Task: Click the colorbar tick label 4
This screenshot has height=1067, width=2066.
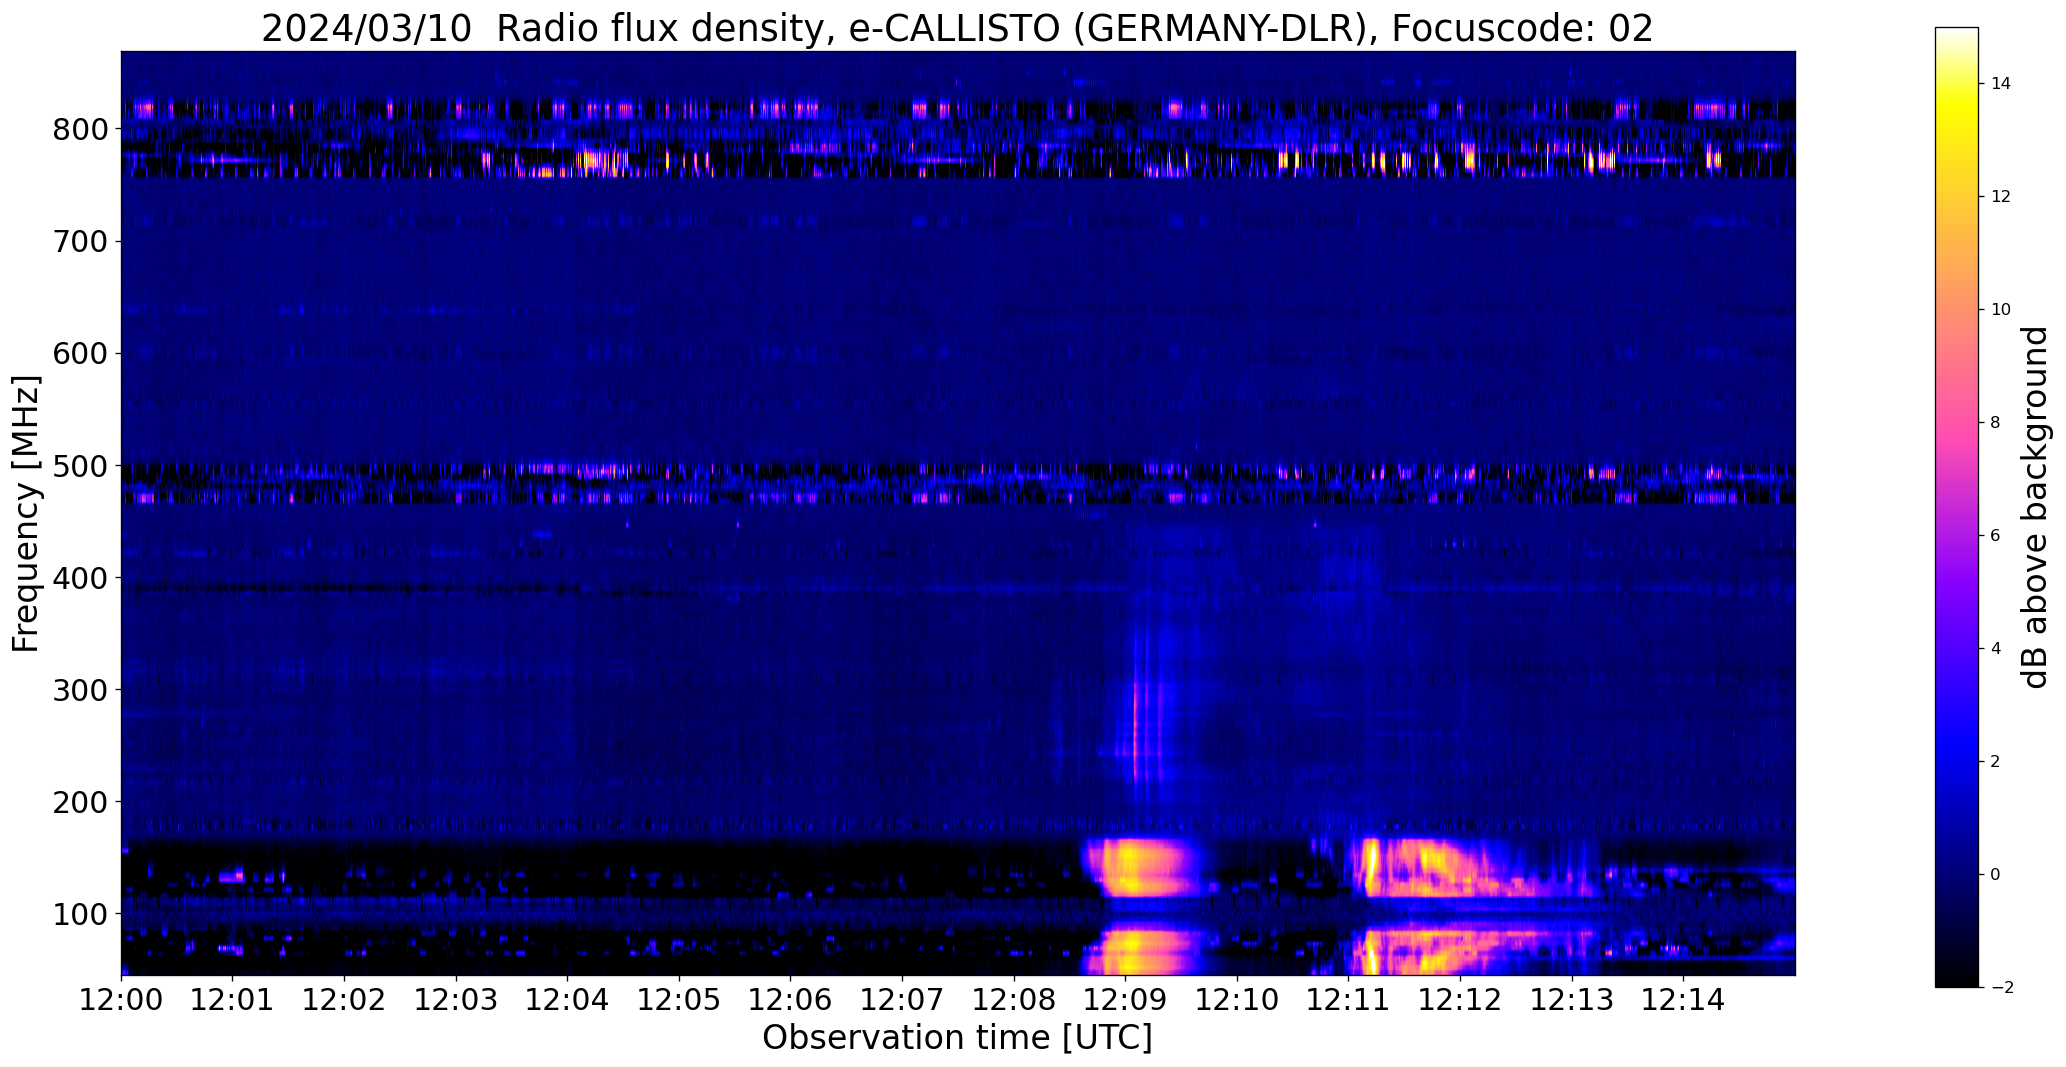Action: pyautogui.click(x=1995, y=649)
